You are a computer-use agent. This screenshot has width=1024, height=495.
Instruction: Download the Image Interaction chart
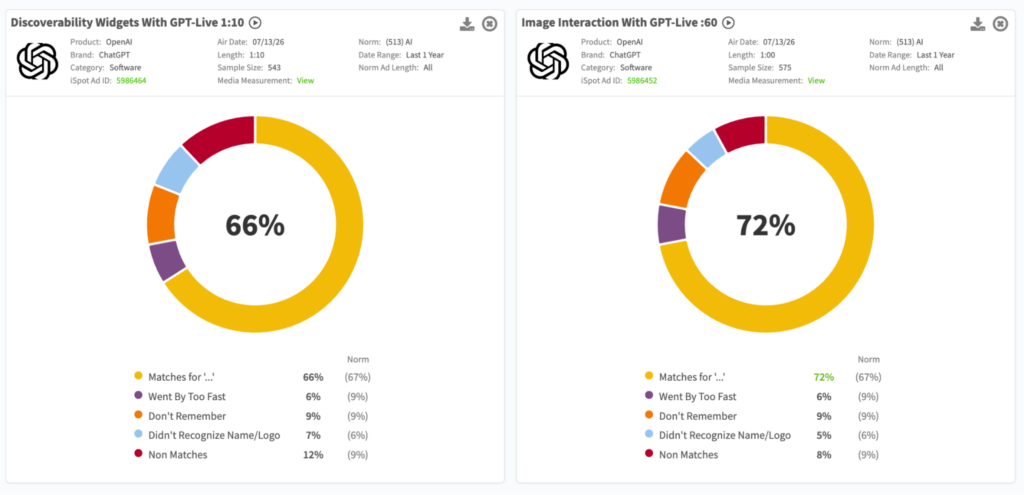[978, 24]
